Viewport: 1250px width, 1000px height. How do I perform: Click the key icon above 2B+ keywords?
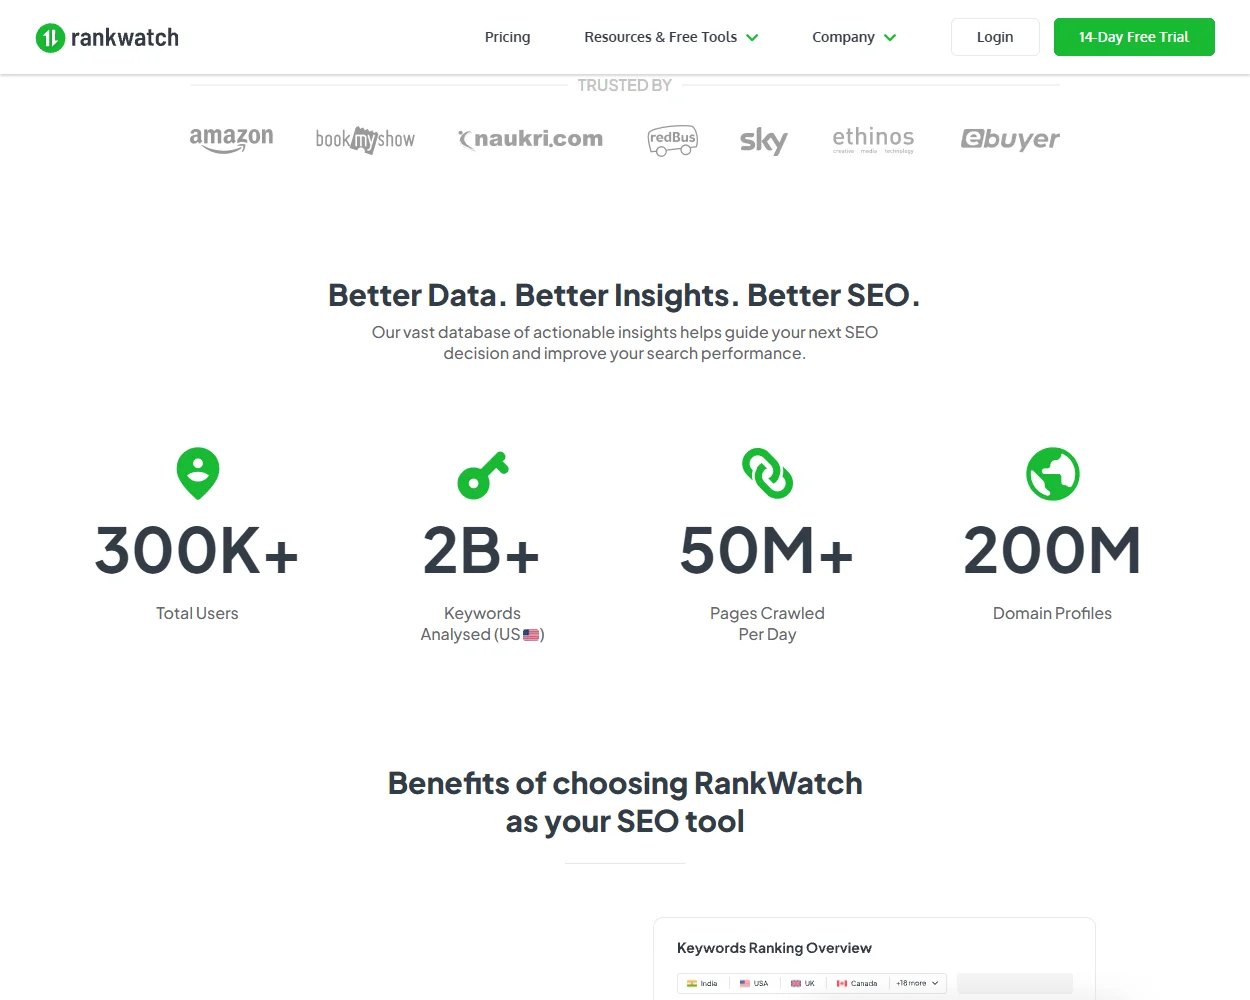(x=482, y=474)
